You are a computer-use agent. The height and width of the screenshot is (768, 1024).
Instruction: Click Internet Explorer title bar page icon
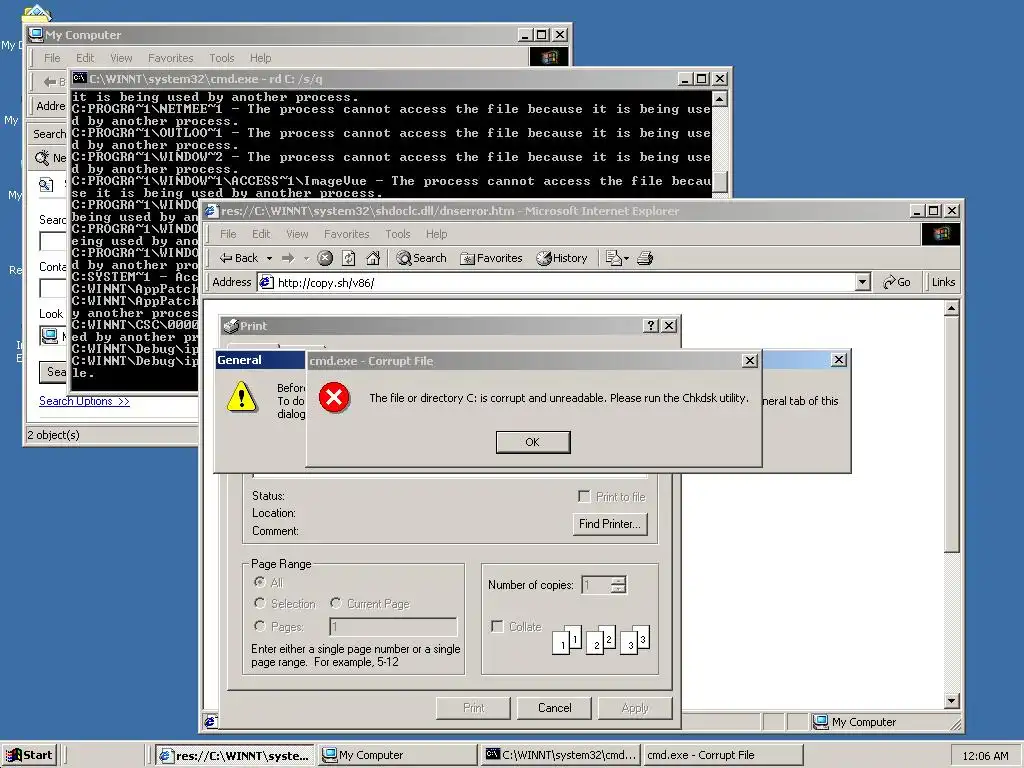point(211,210)
